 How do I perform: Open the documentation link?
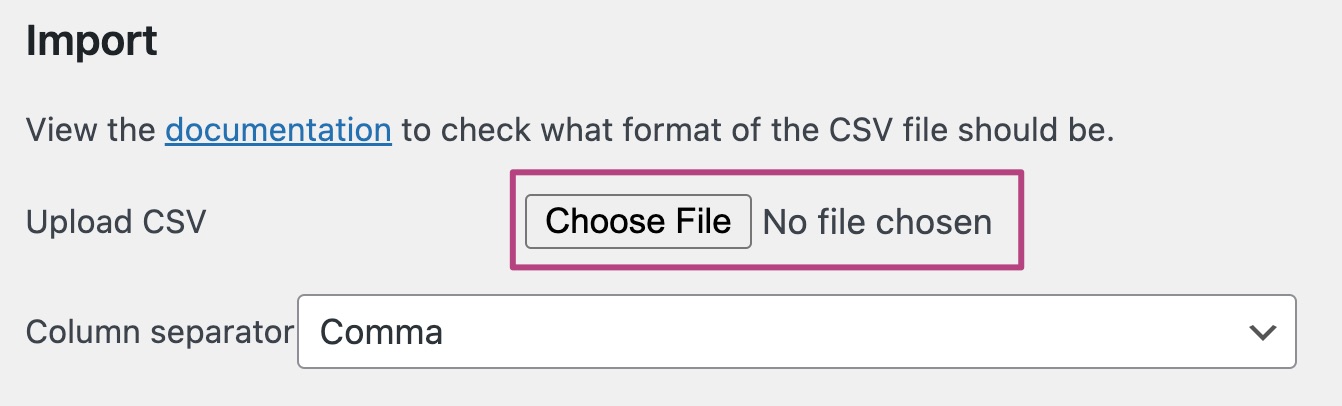pyautogui.click(x=278, y=130)
